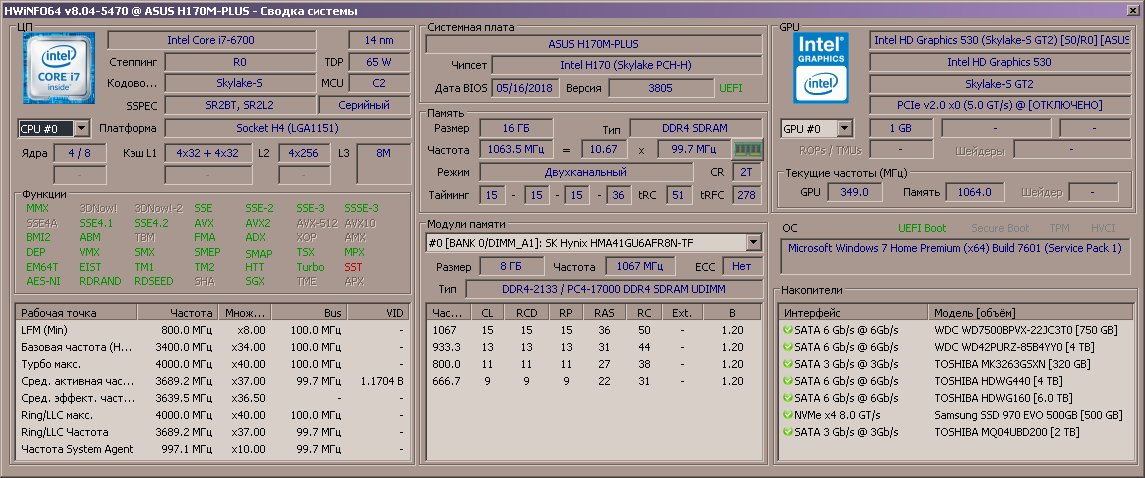Click the Windows 7 Home Premium OS field
Viewport: 1145px width, 478px height.
click(955, 248)
